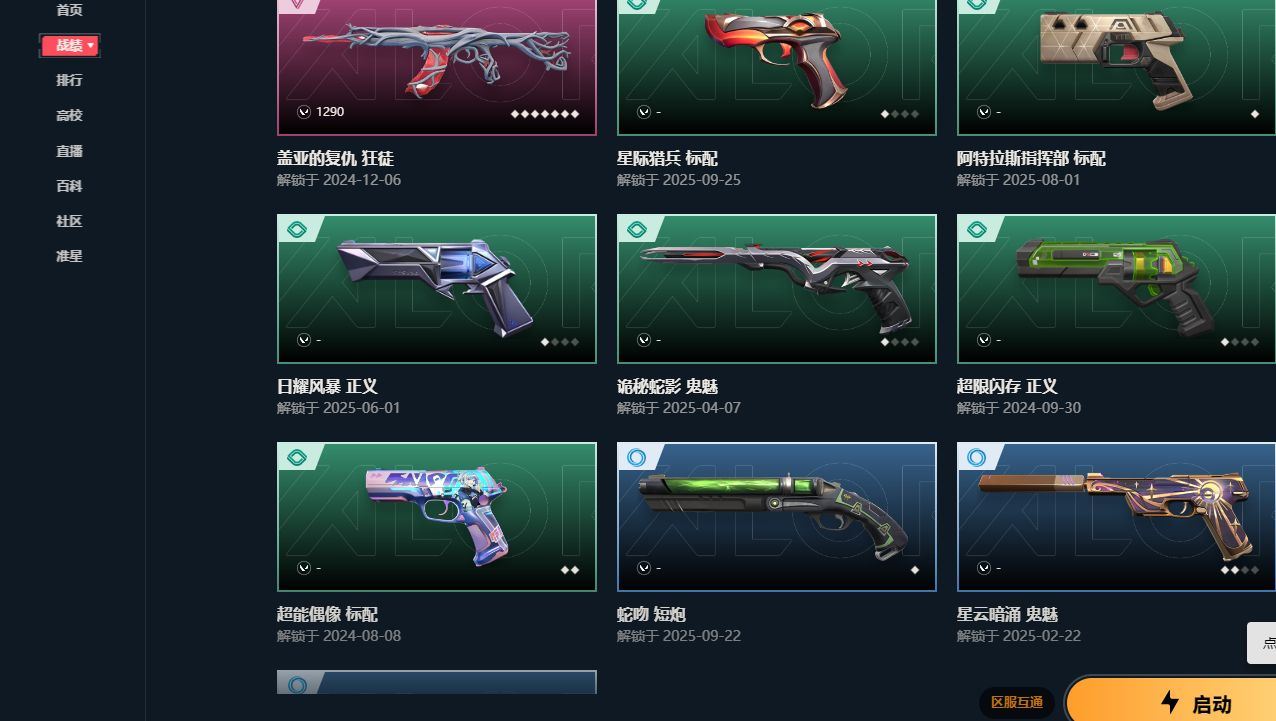Open the 社区 sidebar item
Screen dimensions: 1276x721
[69, 221]
